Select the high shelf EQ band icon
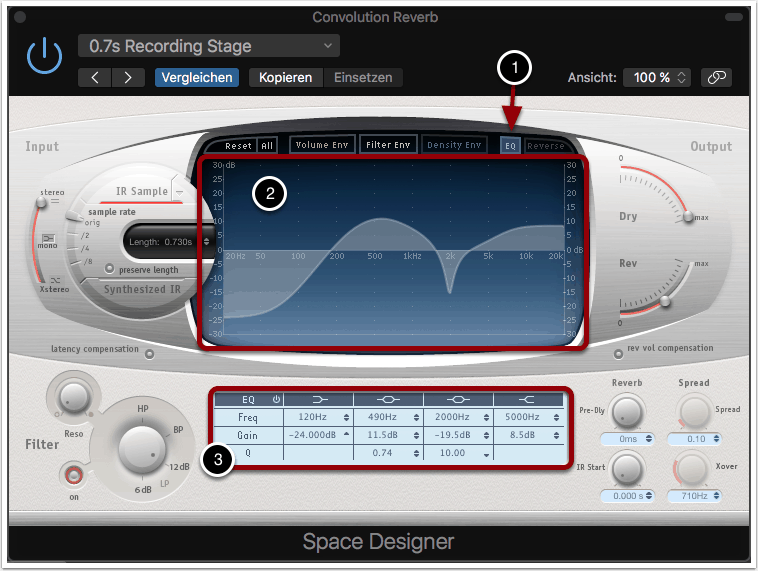The image size is (758, 571). (x=526, y=399)
